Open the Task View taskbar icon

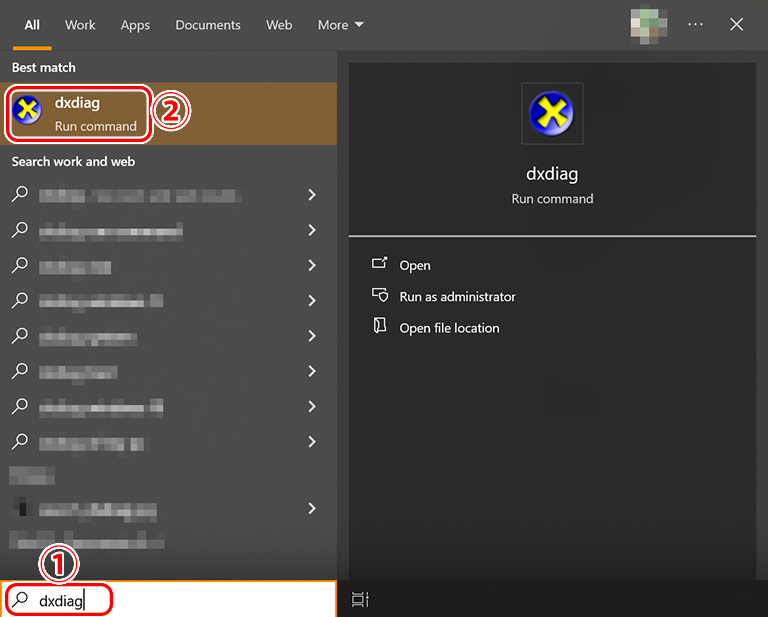360,599
